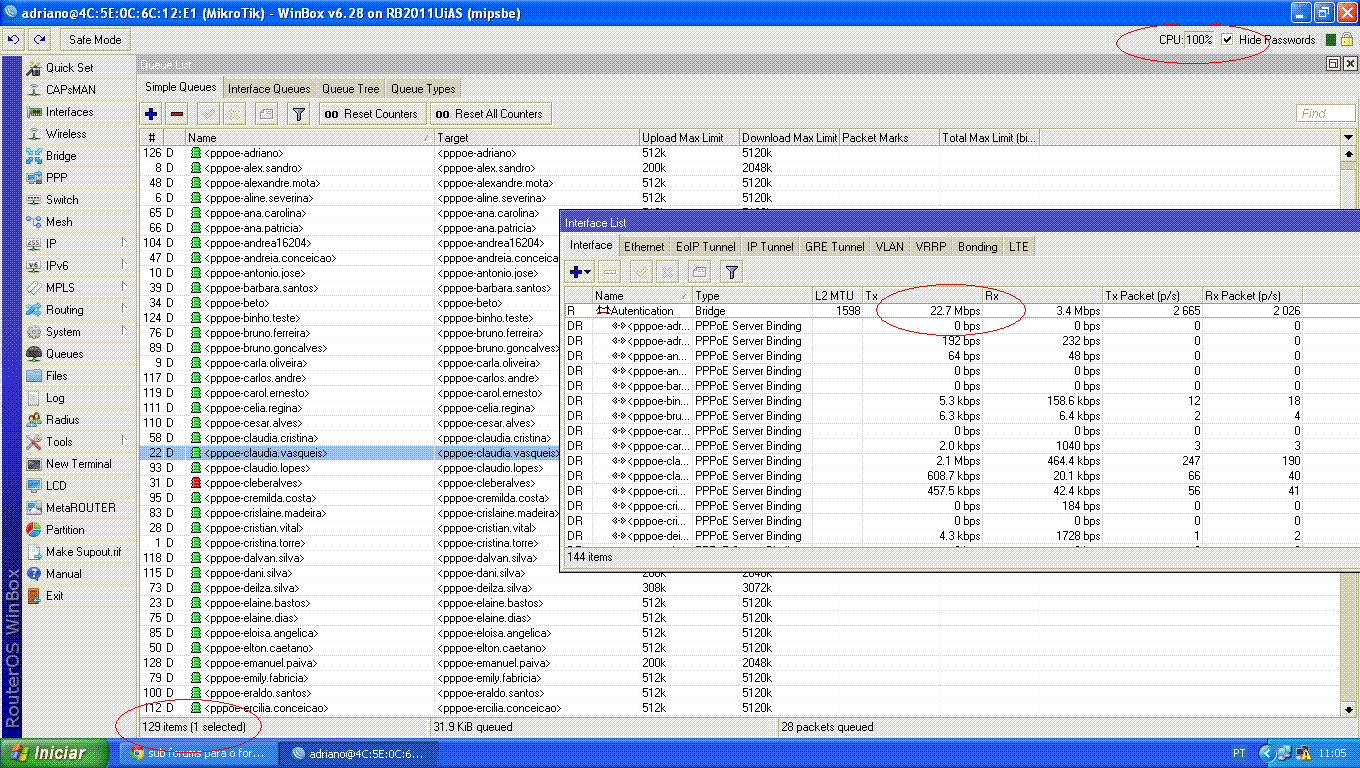Open New Terminal from the sidebar
This screenshot has width=1360, height=768.
coord(78,464)
